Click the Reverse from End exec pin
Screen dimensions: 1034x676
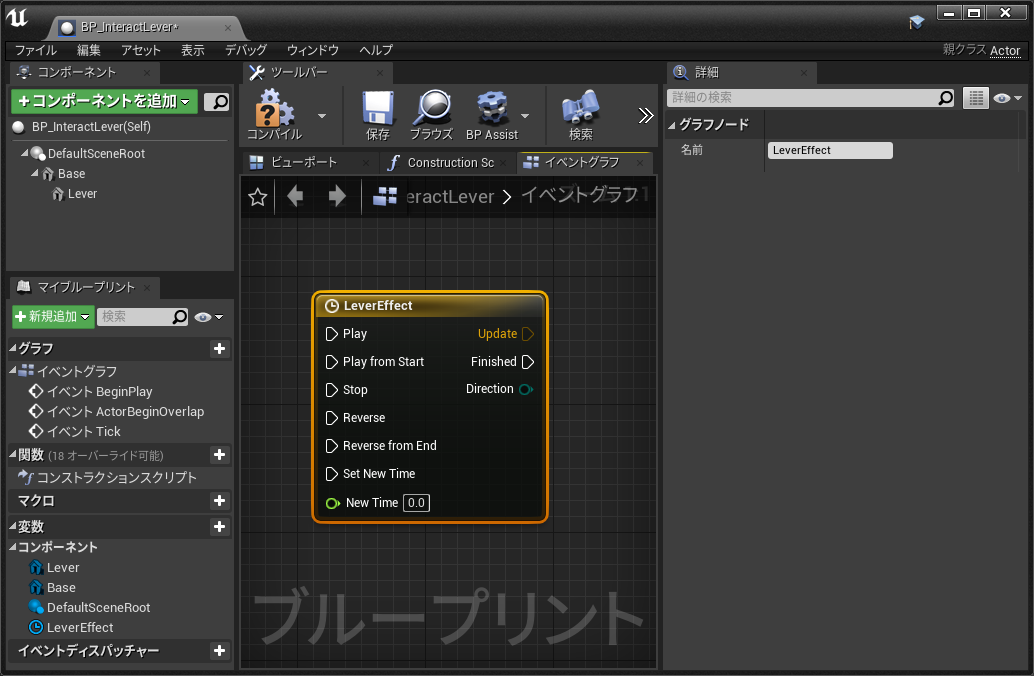pyautogui.click(x=332, y=446)
